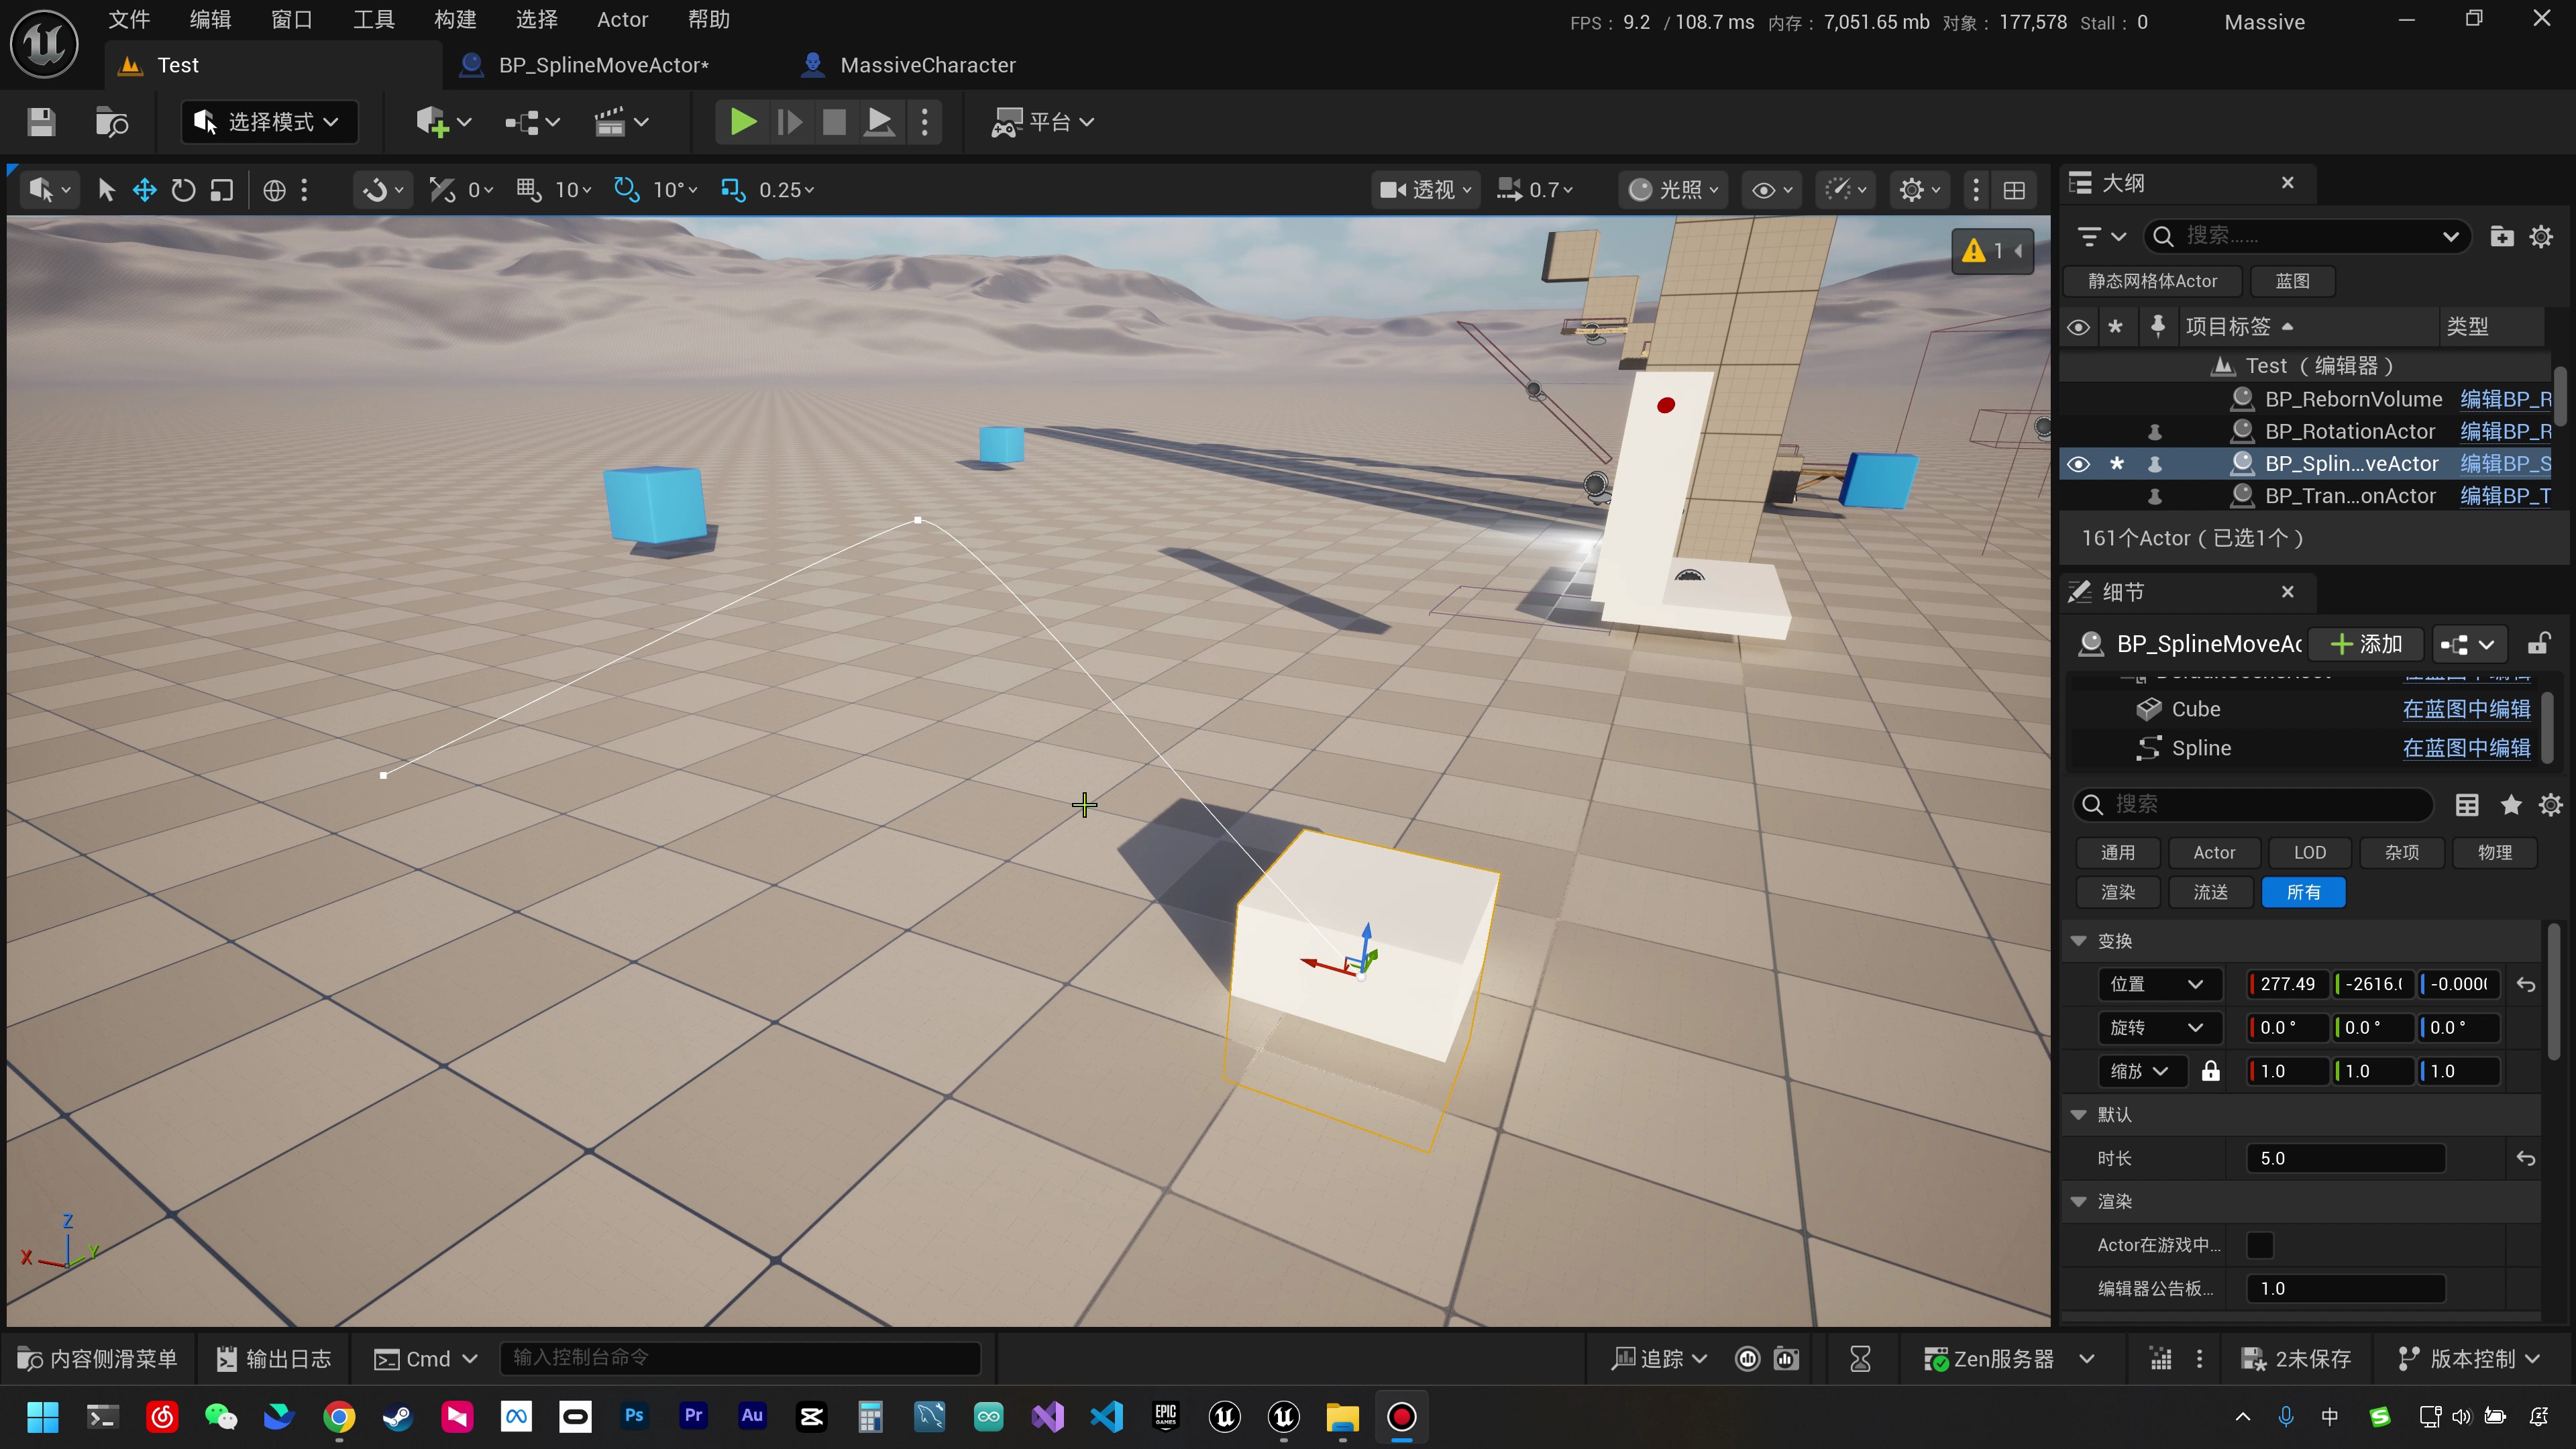Click Add component button in Details
The image size is (2576, 1449).
point(2366,644)
